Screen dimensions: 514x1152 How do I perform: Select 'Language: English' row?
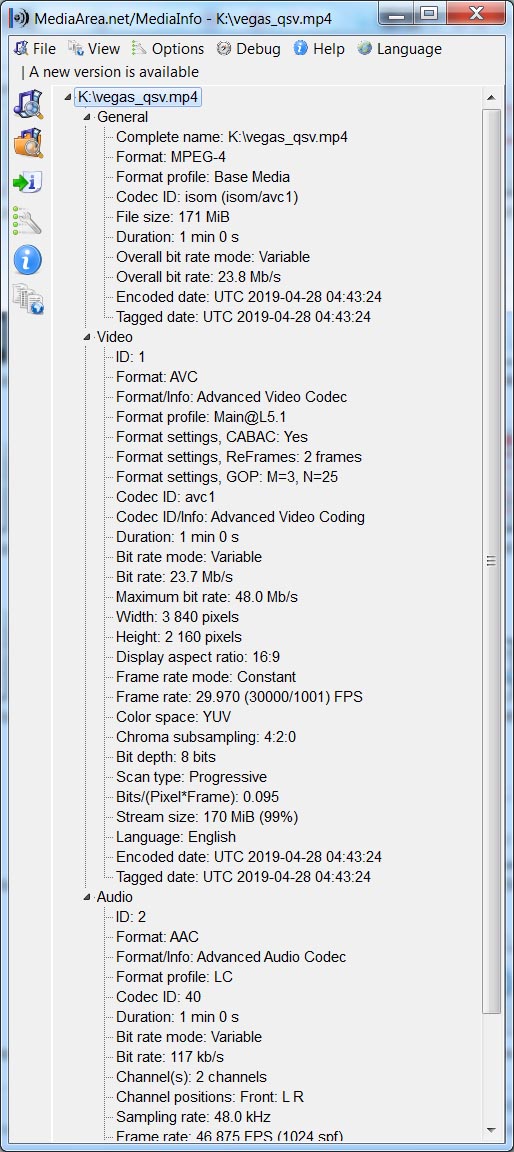pos(176,837)
